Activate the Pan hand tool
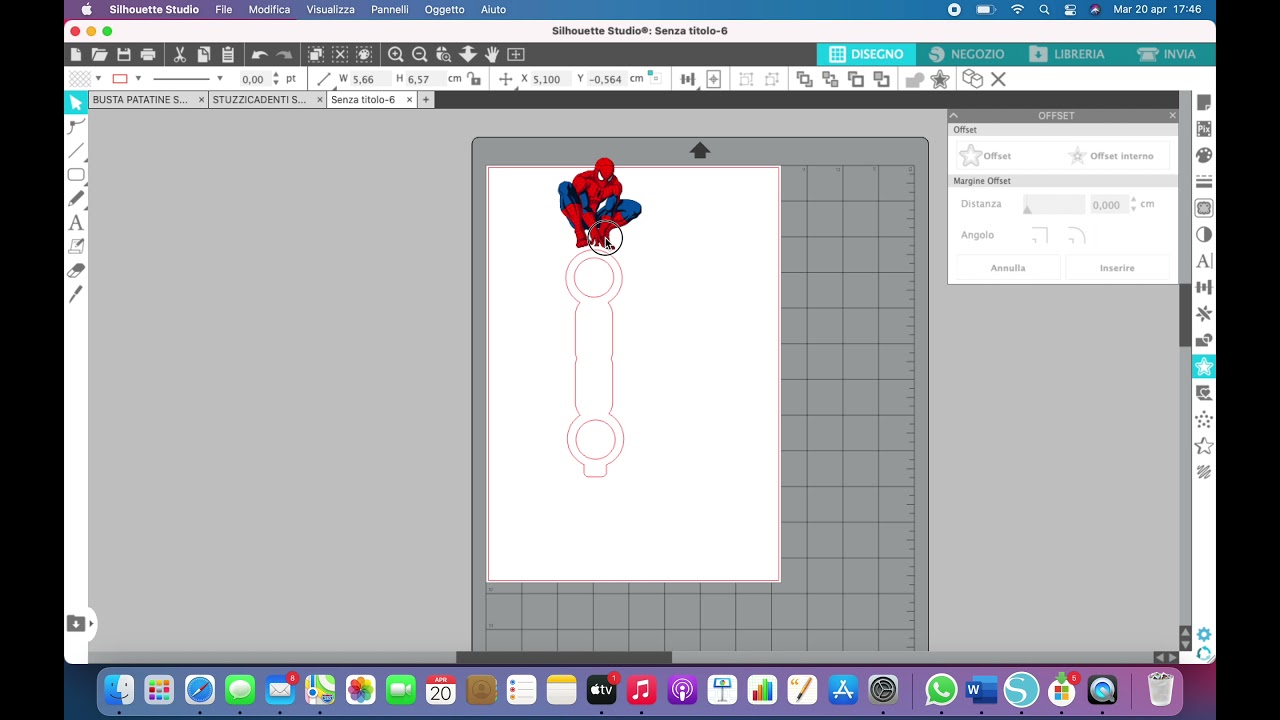Image resolution: width=1280 pixels, height=720 pixels. [492, 54]
